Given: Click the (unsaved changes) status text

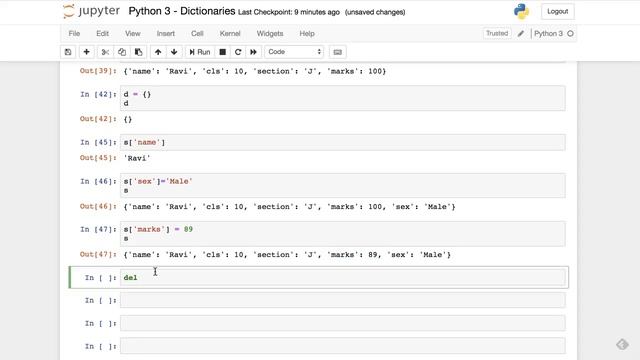Looking at the screenshot, I should click(x=375, y=12).
